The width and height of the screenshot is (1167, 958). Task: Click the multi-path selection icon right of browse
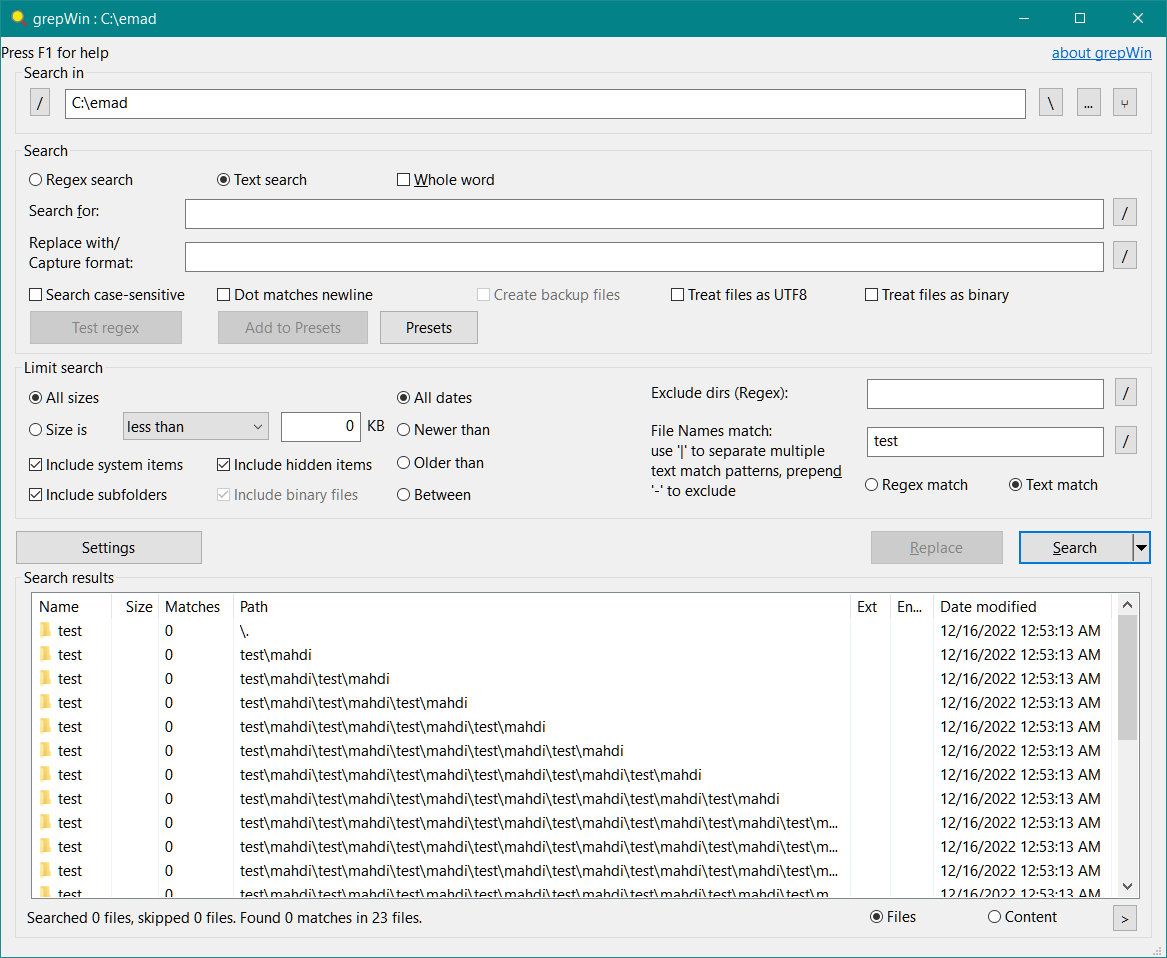pos(1124,102)
